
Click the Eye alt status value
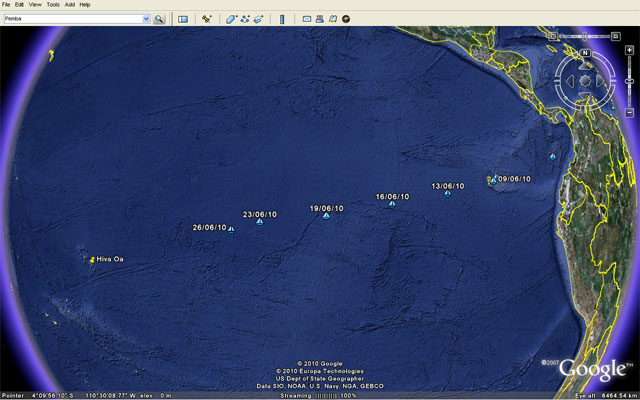point(606,396)
